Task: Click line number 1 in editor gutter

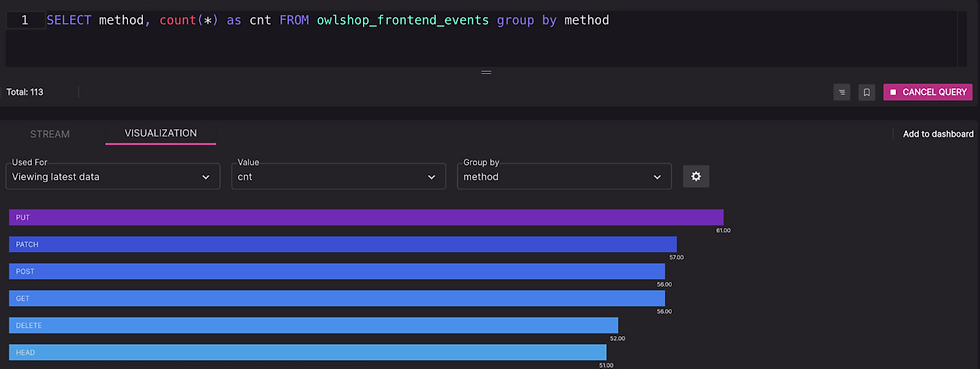Action: [24, 20]
